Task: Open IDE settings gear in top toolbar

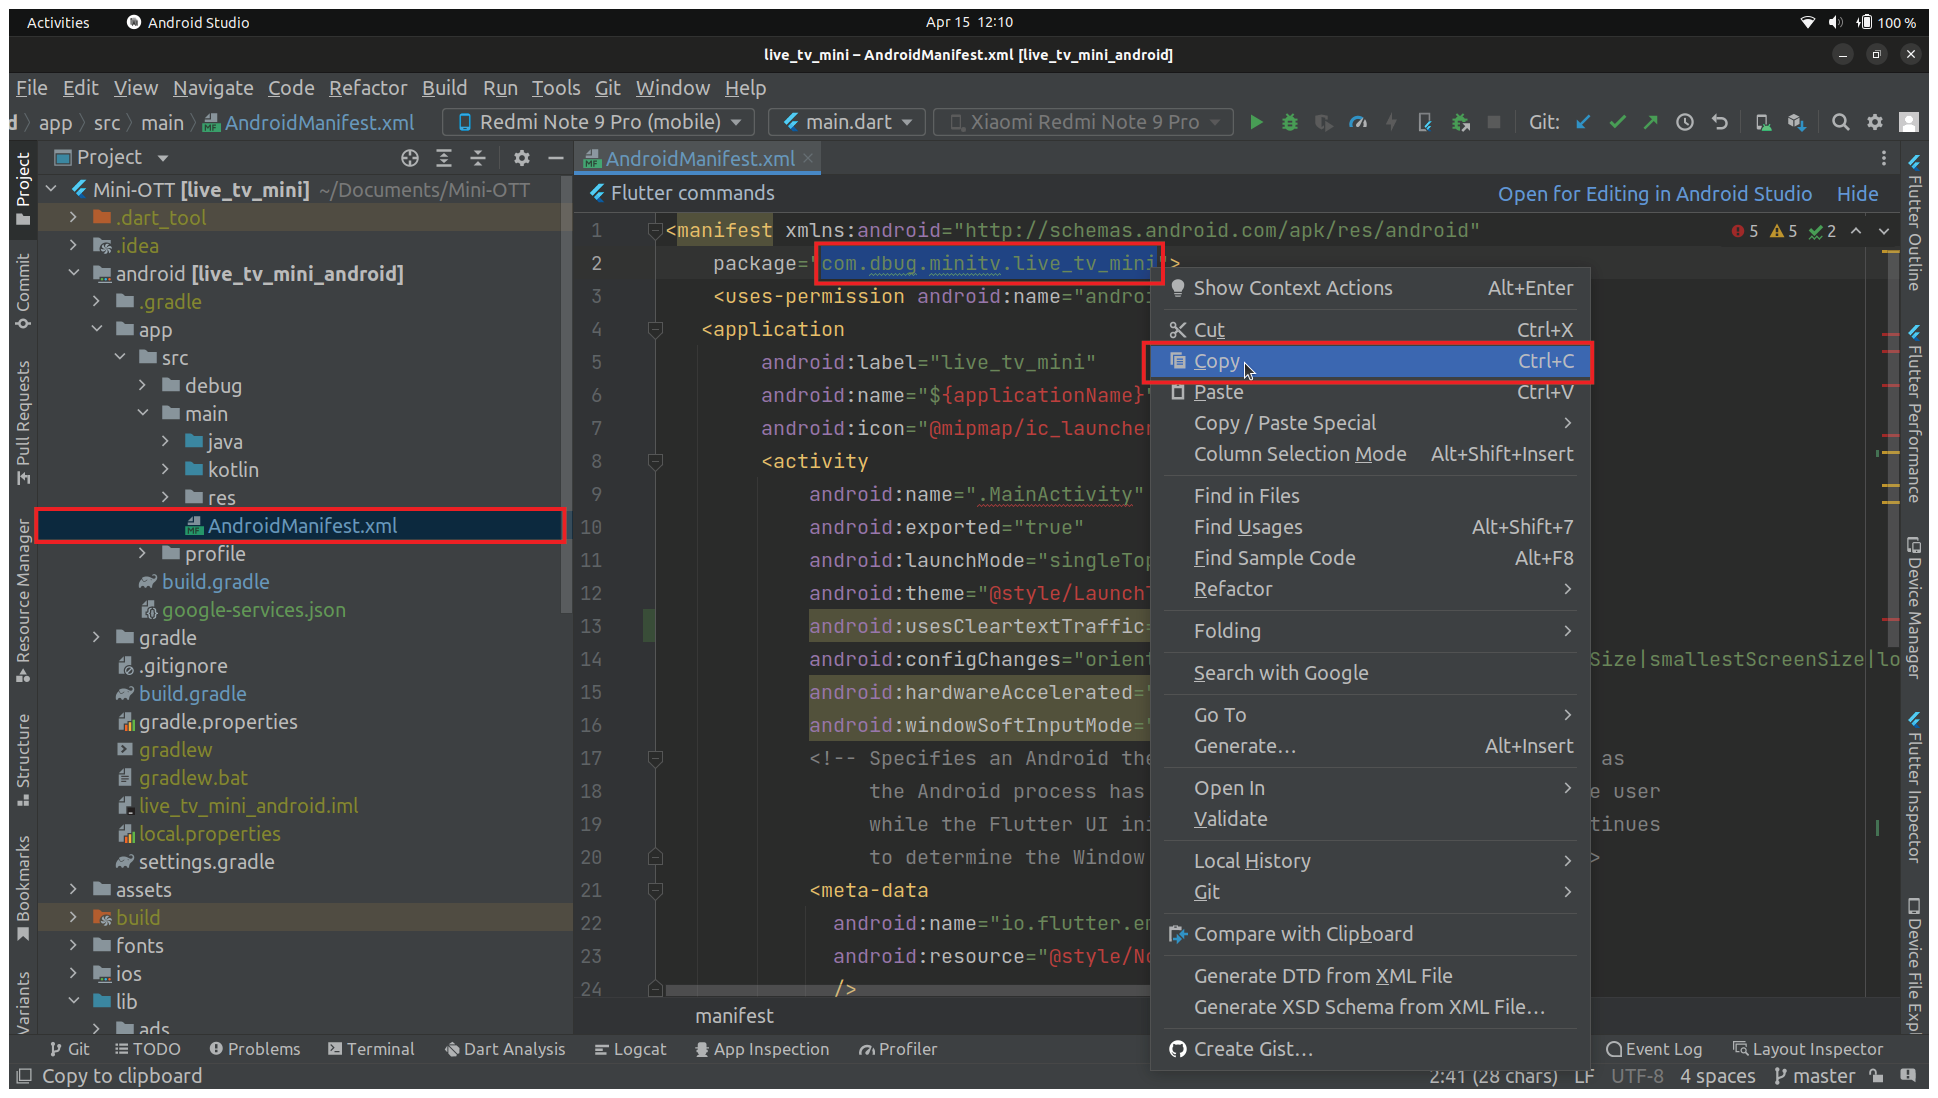Action: (x=1875, y=122)
